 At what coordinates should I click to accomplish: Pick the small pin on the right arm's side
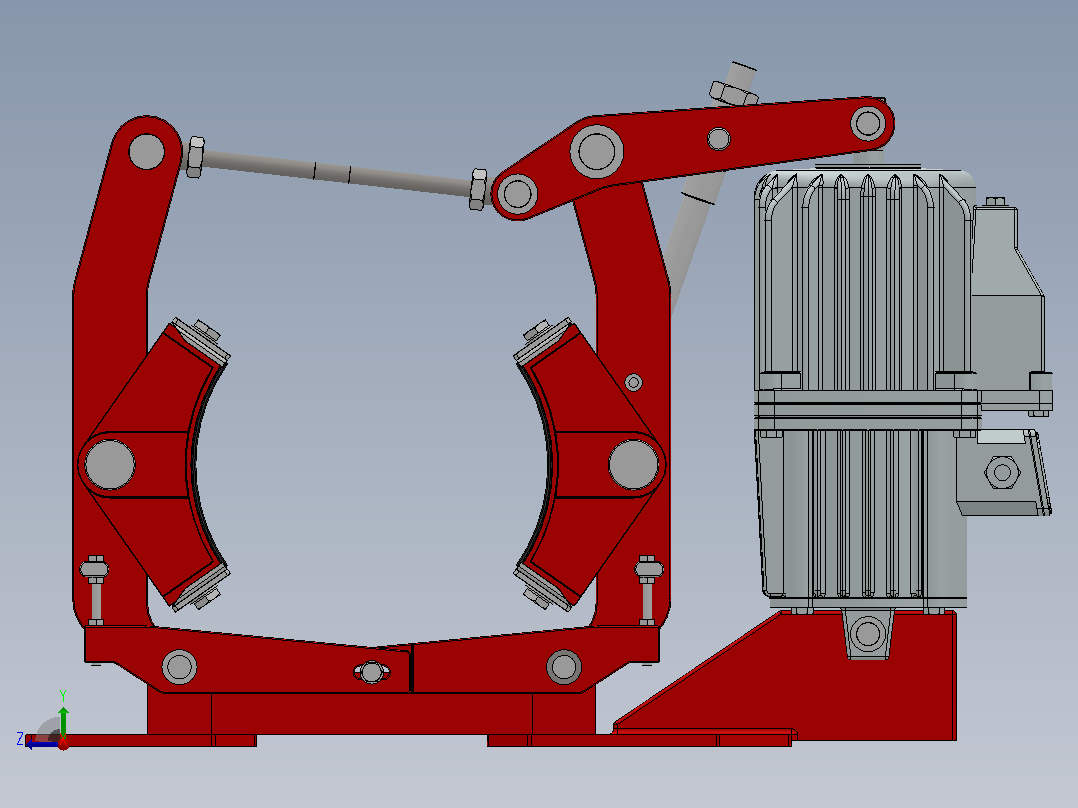point(633,382)
